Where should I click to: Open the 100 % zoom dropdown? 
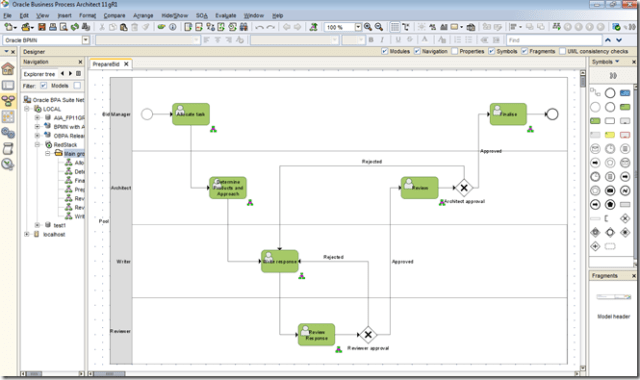pos(358,27)
